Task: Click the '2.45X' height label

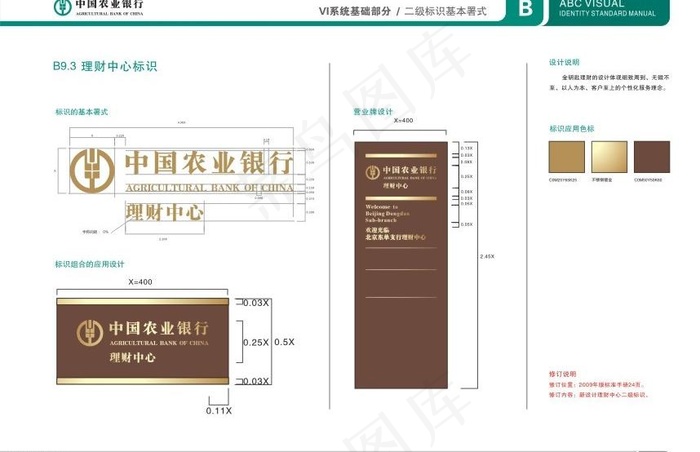Action: [x=487, y=256]
